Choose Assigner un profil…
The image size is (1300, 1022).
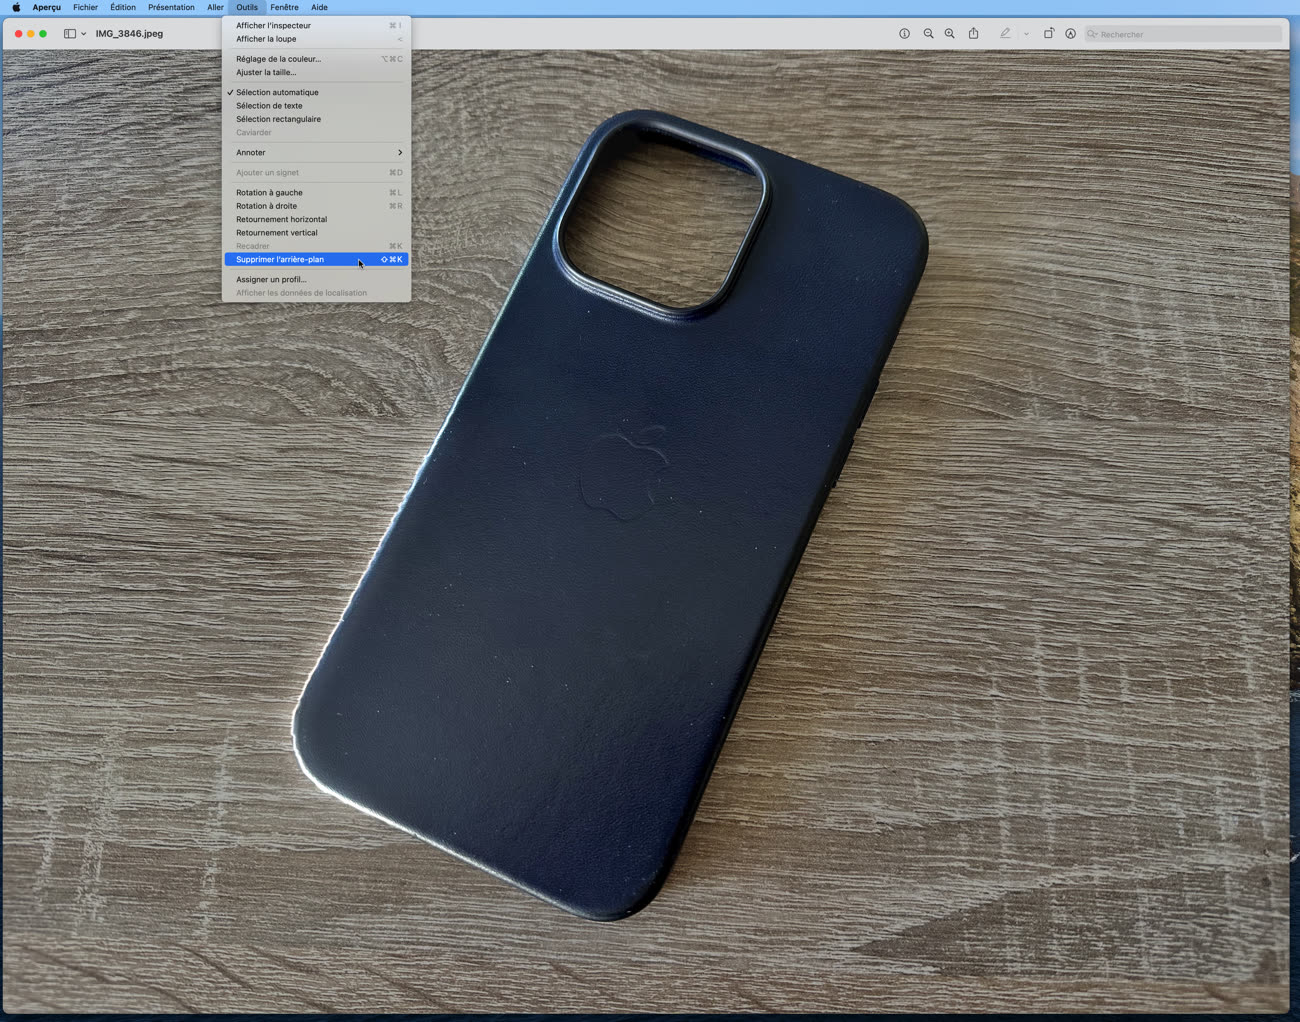tap(316, 279)
